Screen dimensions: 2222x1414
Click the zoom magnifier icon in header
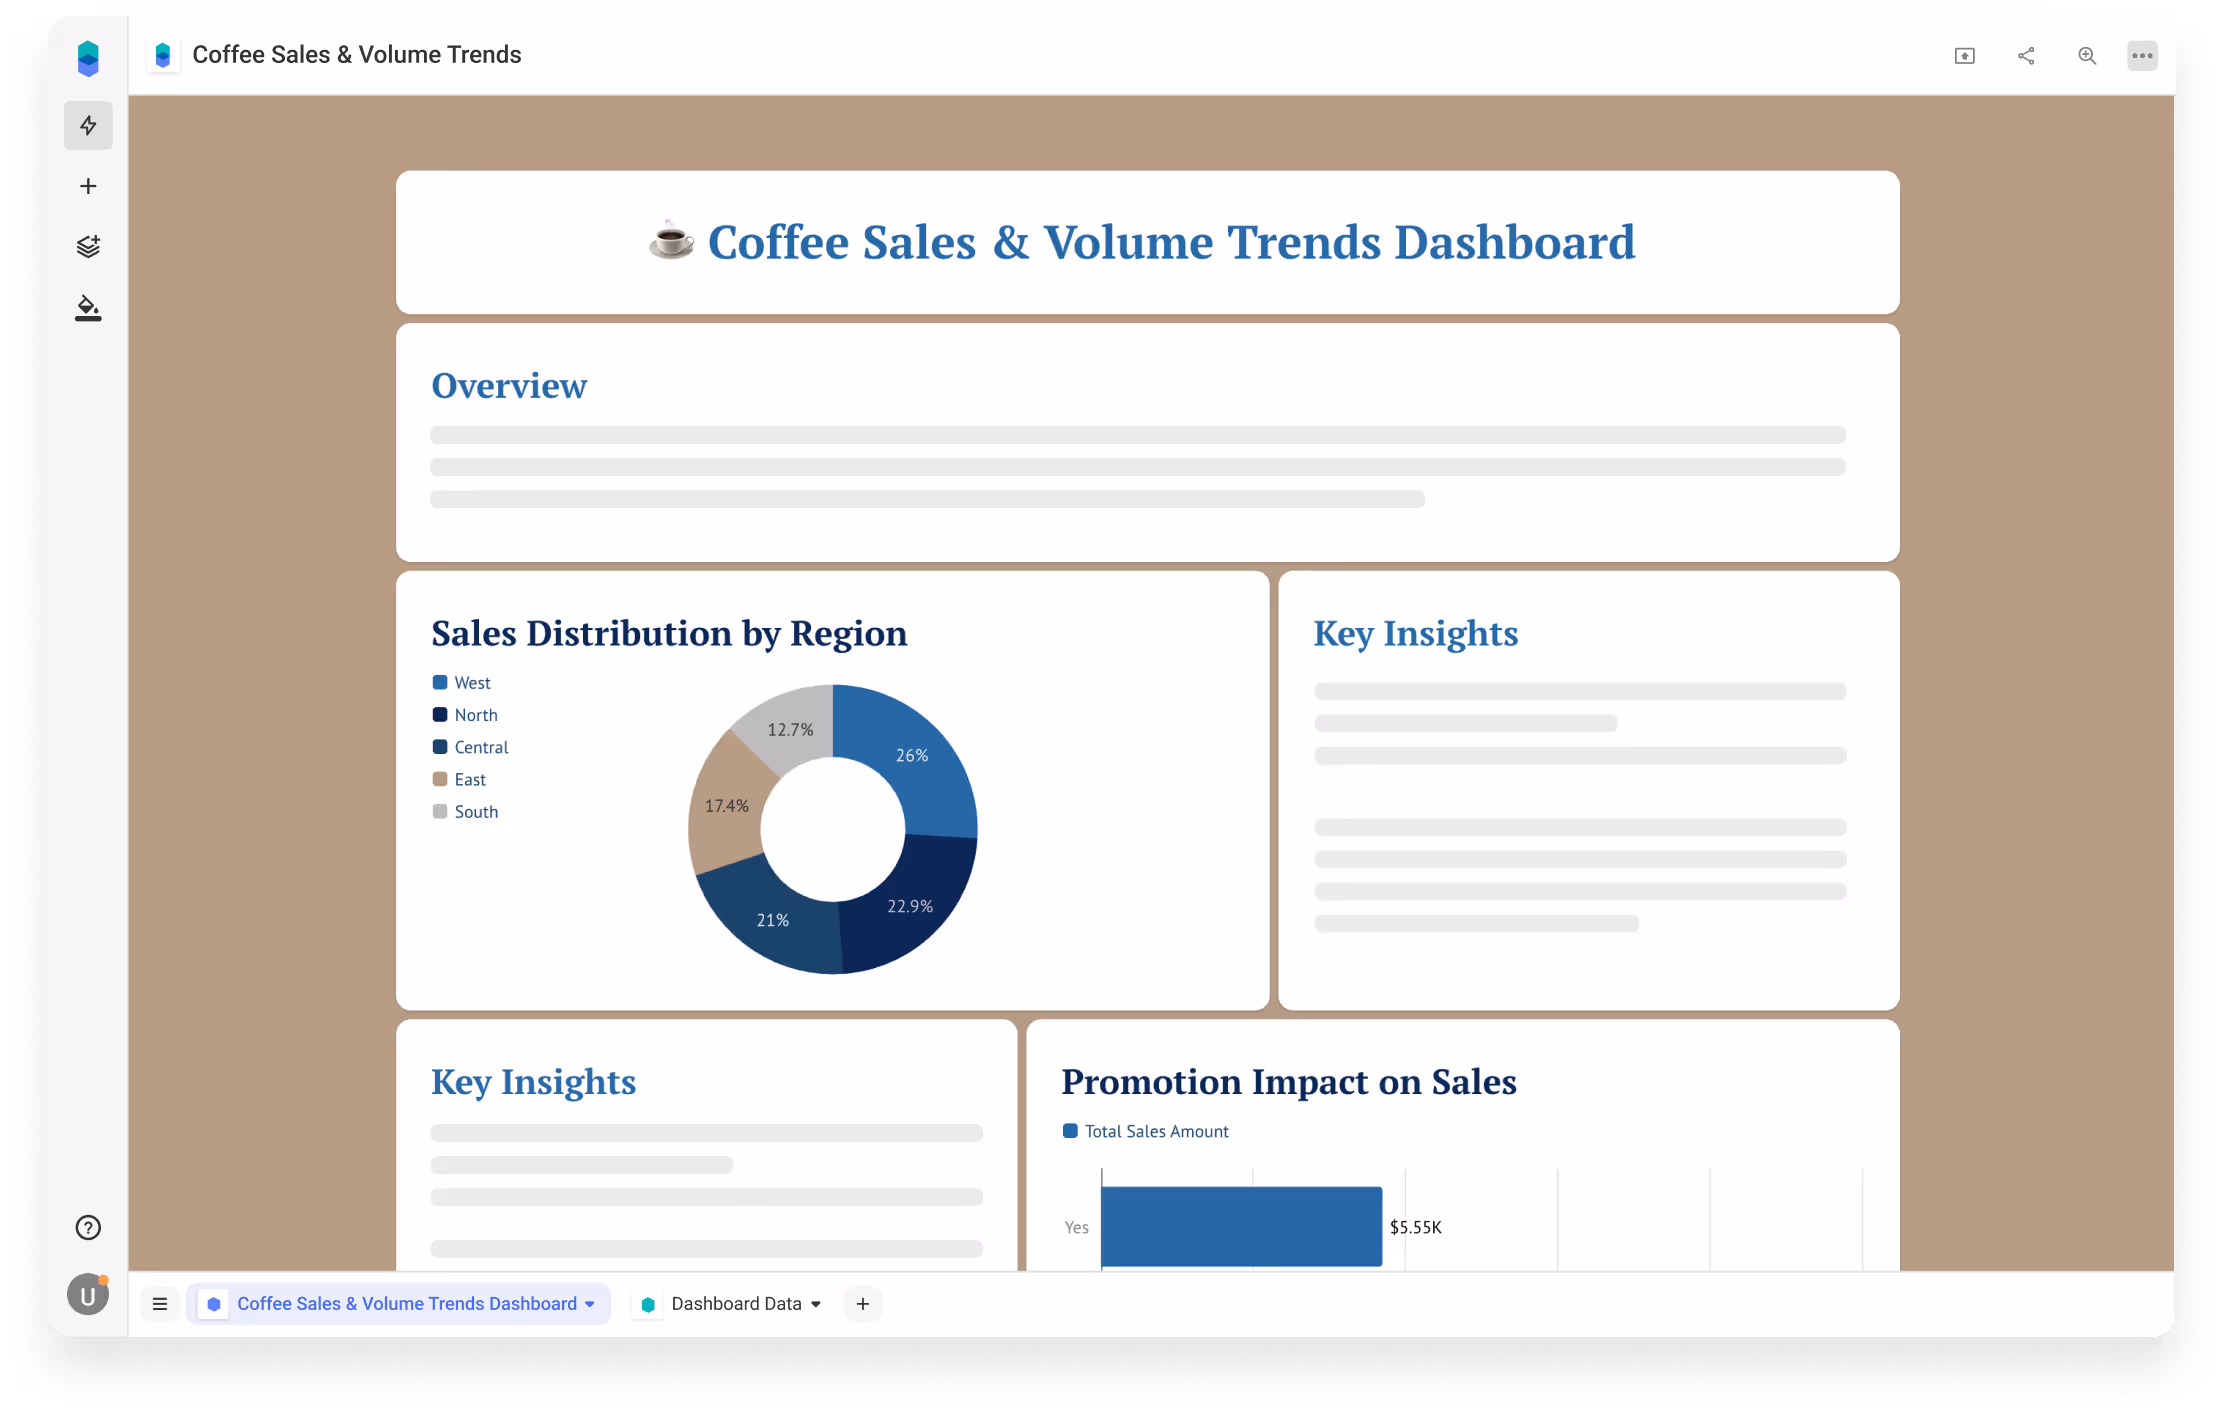point(2087,56)
